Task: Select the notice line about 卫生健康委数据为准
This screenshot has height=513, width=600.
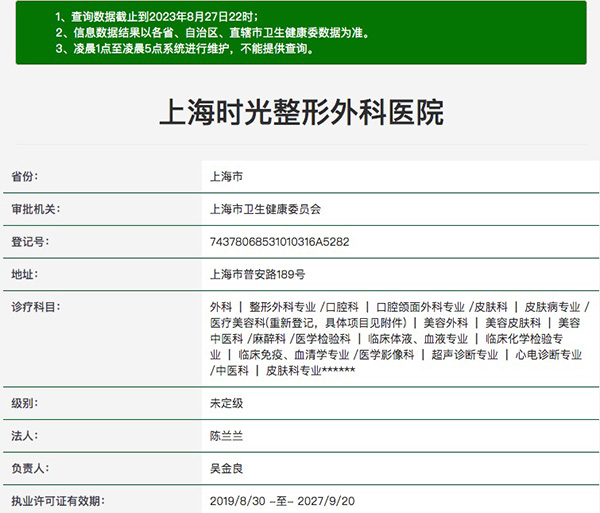Action: pos(213,33)
